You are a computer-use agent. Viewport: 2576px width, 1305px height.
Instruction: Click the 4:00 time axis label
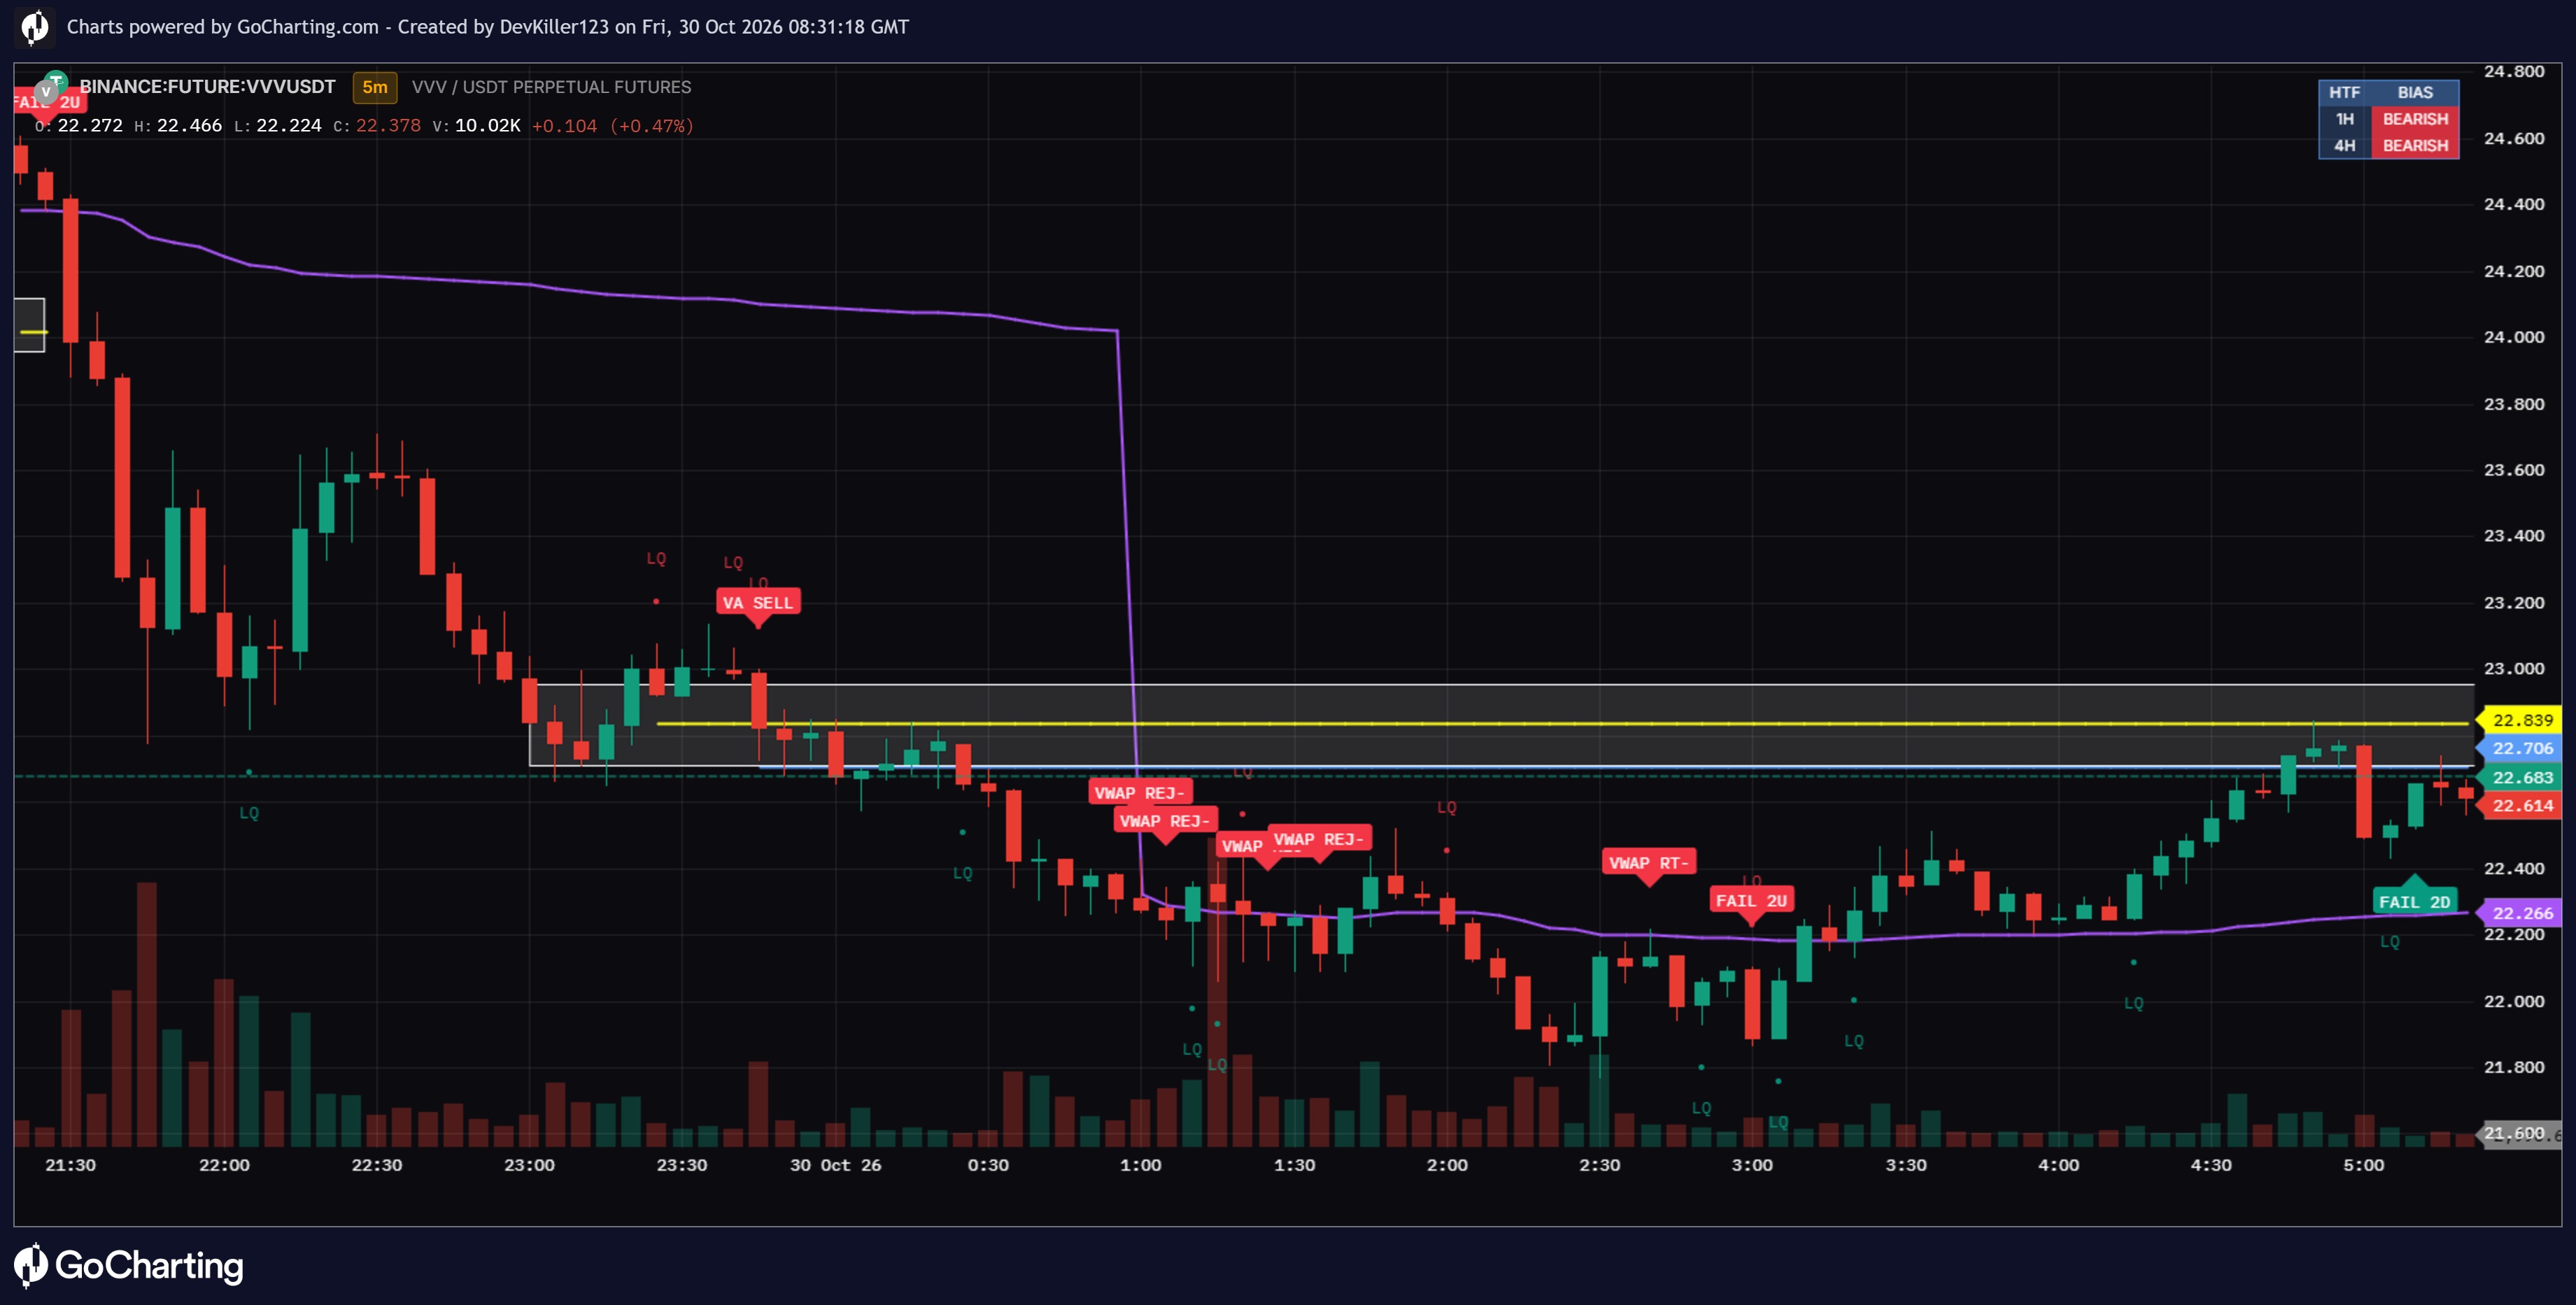point(2059,1165)
